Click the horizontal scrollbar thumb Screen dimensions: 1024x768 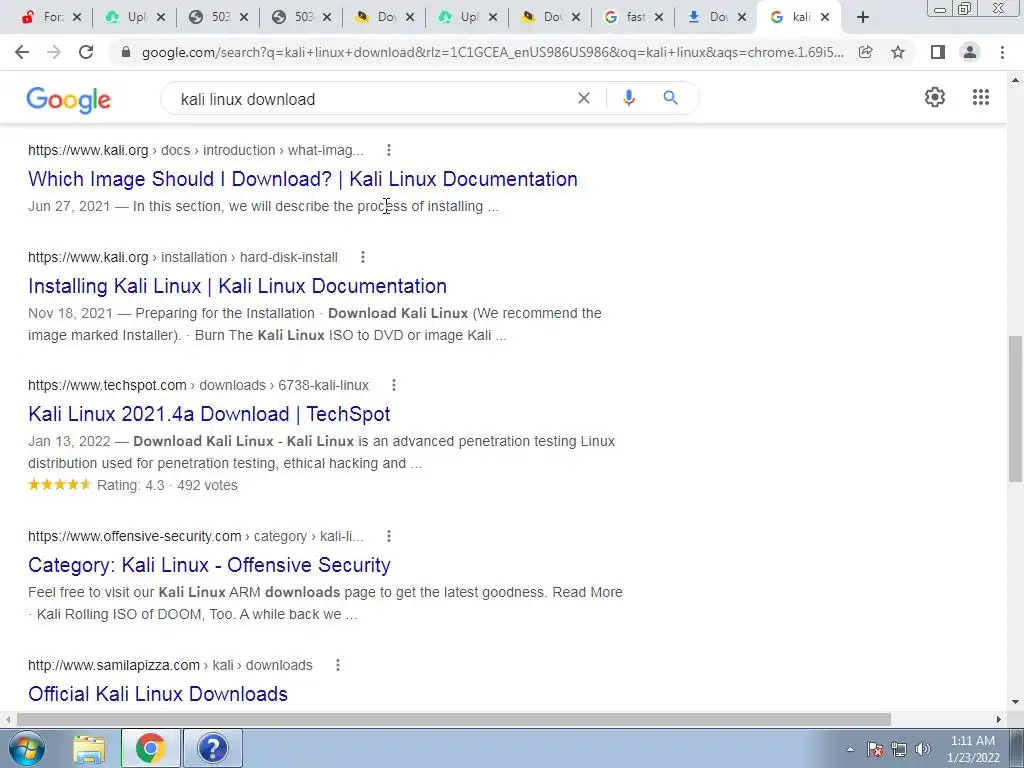[454, 719]
